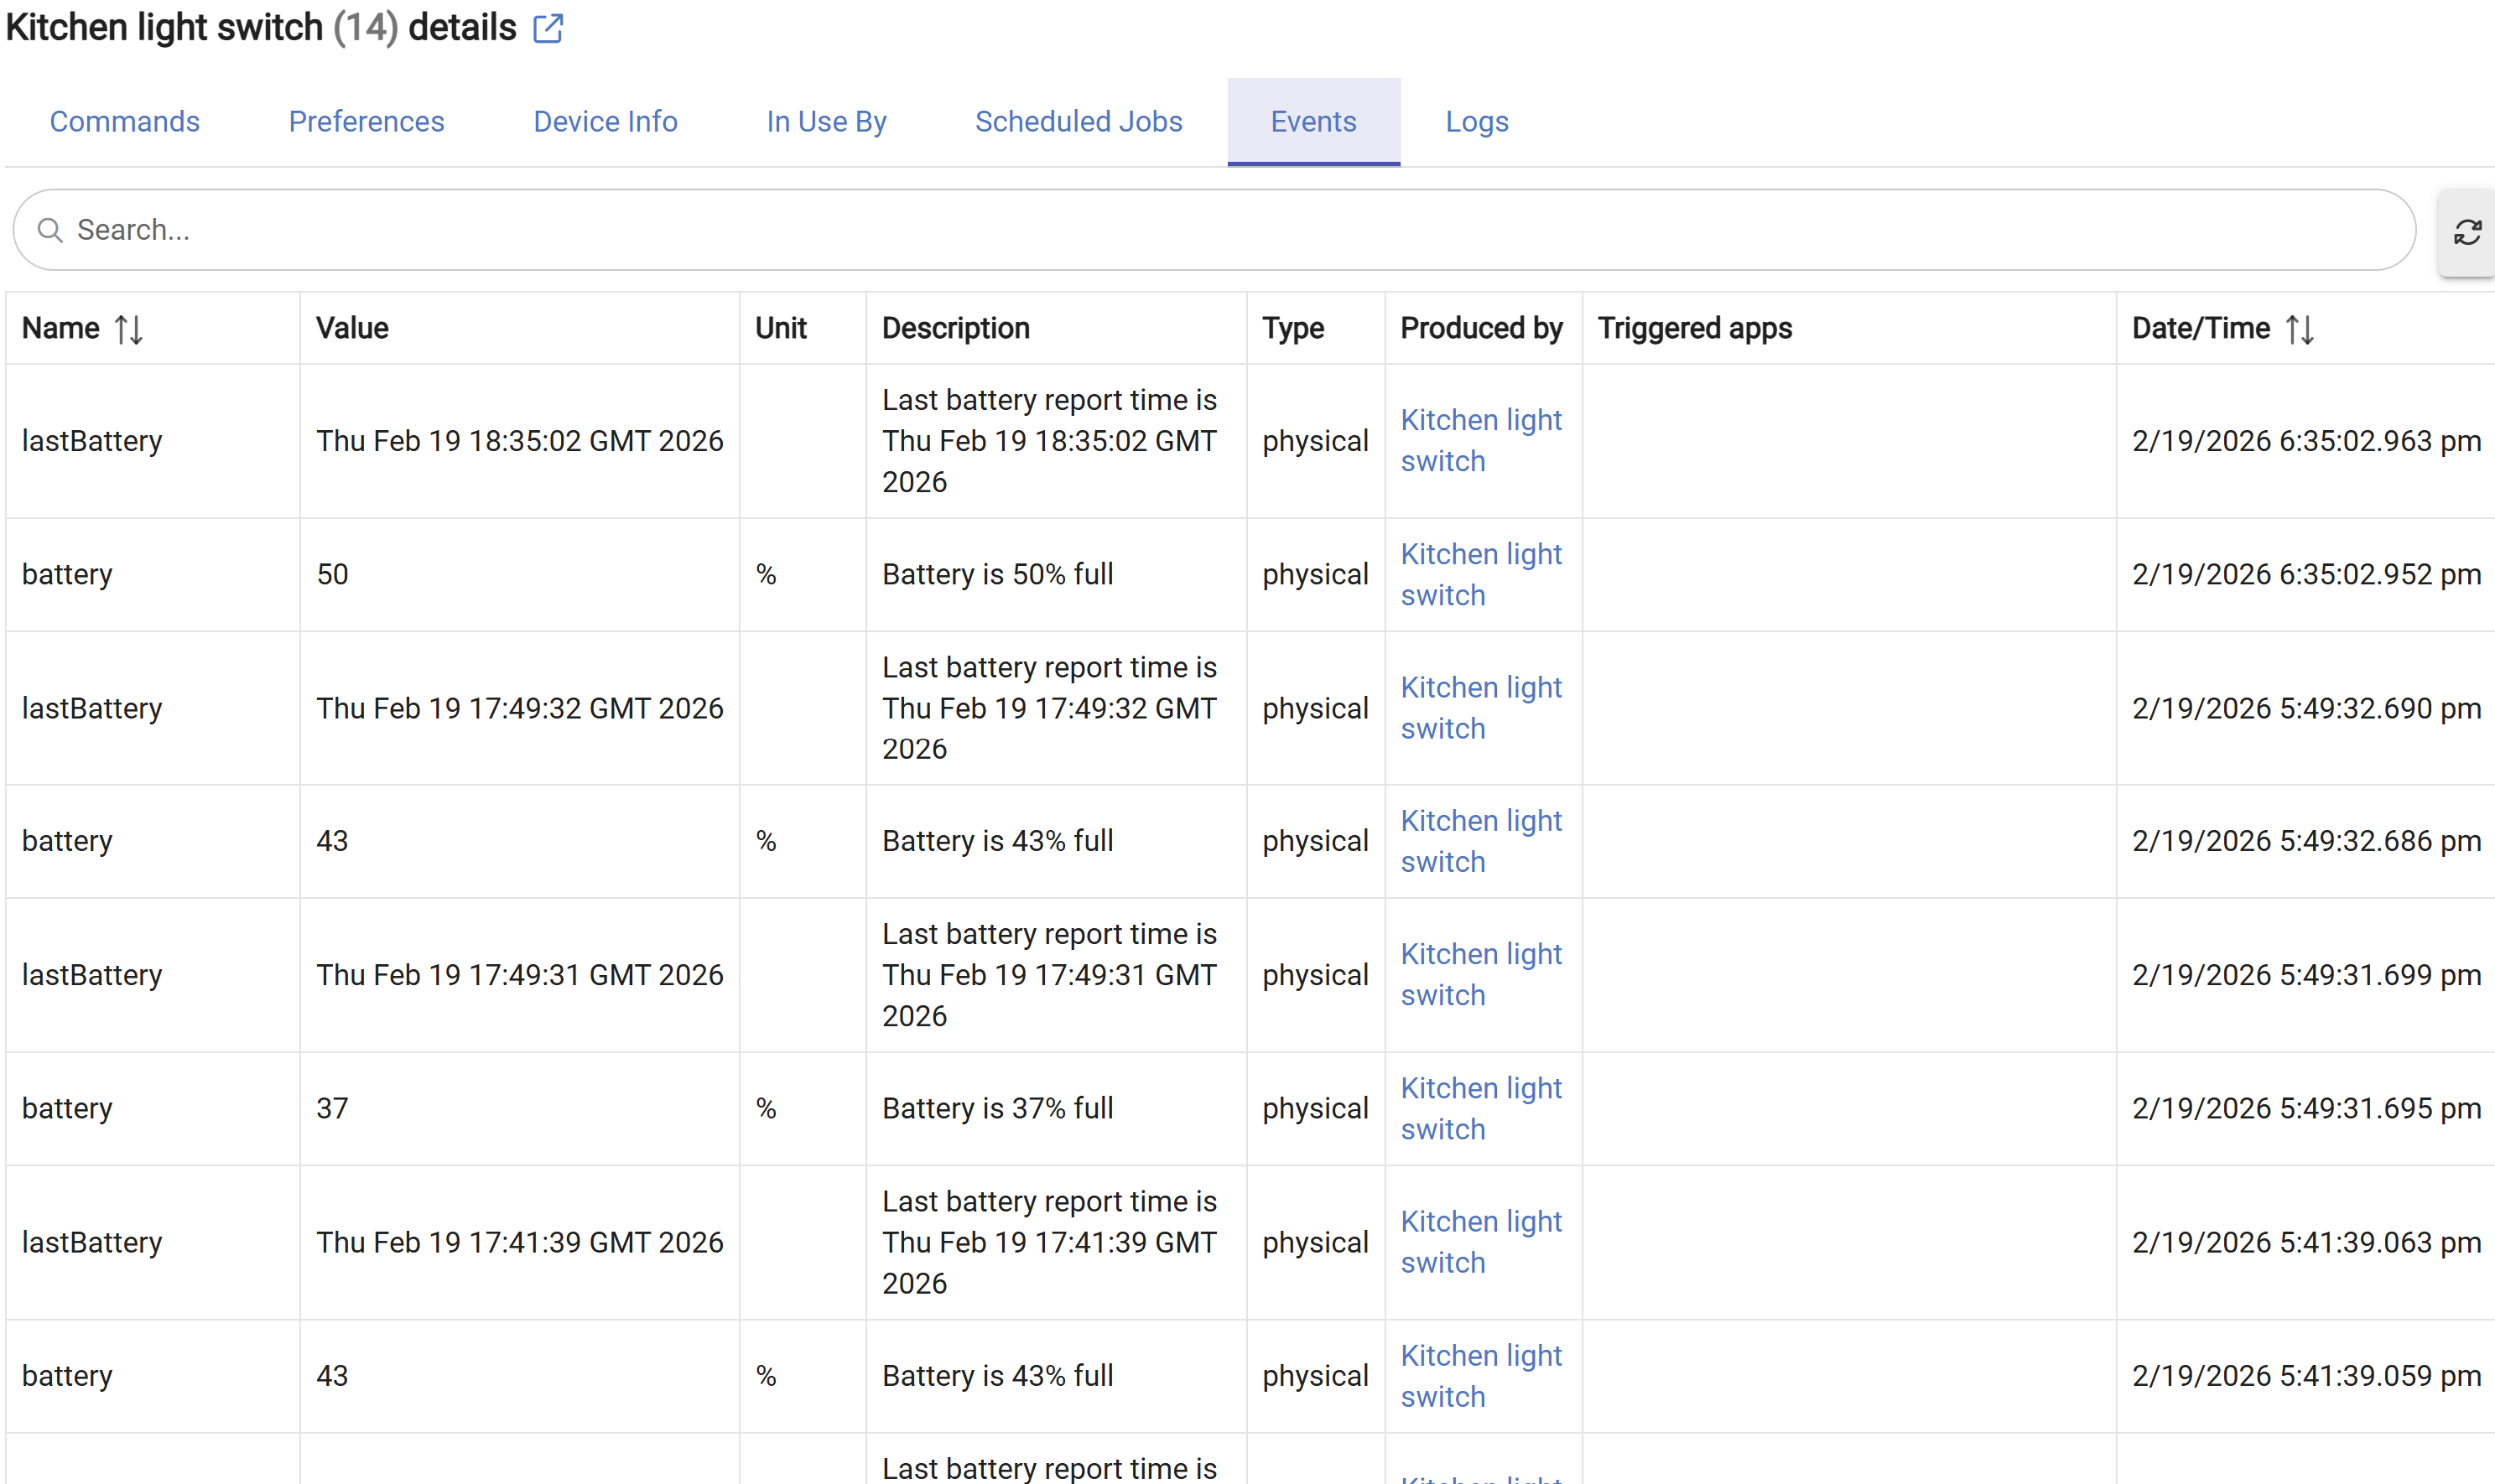This screenshot has width=2495, height=1484.
Task: Open Kitchen light switch link at 5:49:32.690 pm
Action: pyautogui.click(x=1480, y=708)
